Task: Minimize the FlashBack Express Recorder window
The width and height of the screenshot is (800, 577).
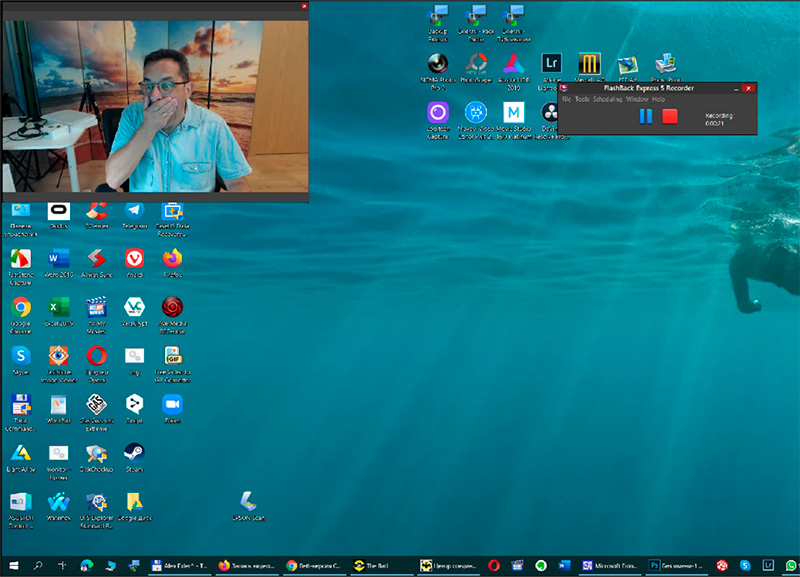Action: point(734,89)
